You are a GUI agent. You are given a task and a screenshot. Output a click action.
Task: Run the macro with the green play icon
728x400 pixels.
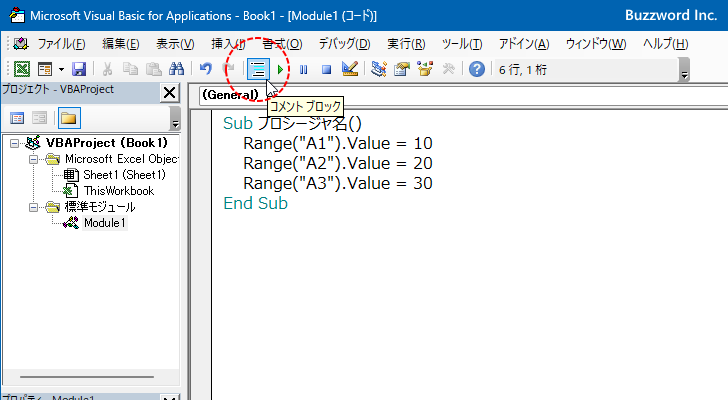(x=280, y=70)
